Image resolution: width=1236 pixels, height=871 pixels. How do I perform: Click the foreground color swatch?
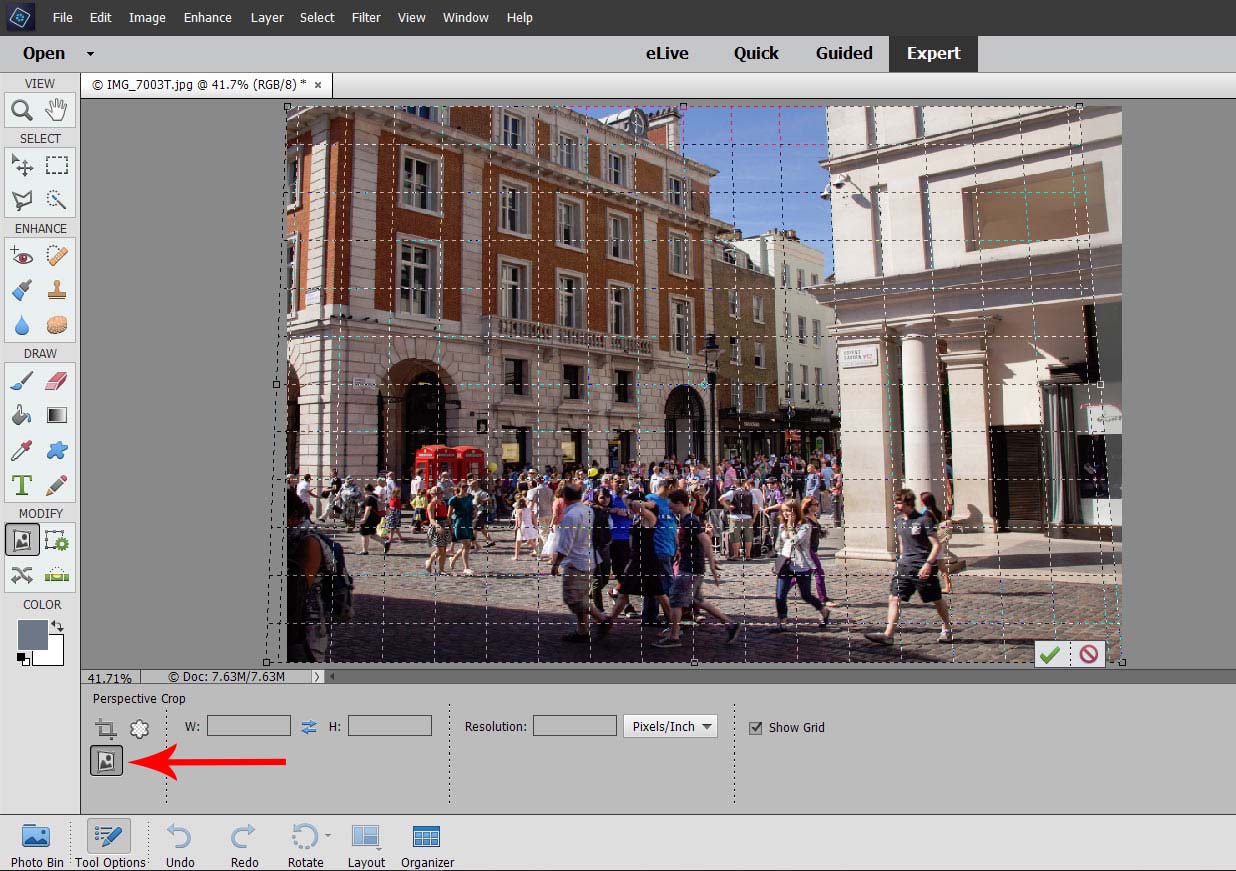32,635
